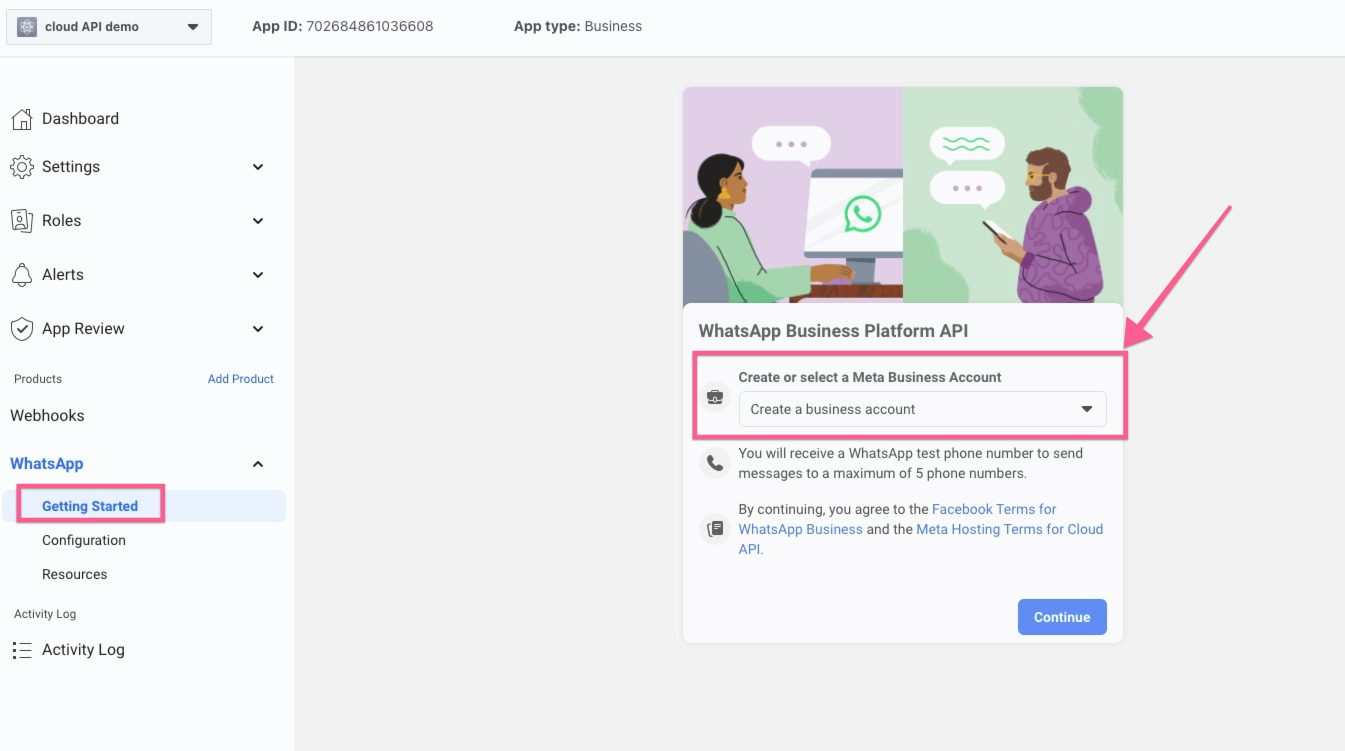The image size is (1345, 751).
Task: Click the WhatsApp test phone number description
Action: (x=911, y=463)
